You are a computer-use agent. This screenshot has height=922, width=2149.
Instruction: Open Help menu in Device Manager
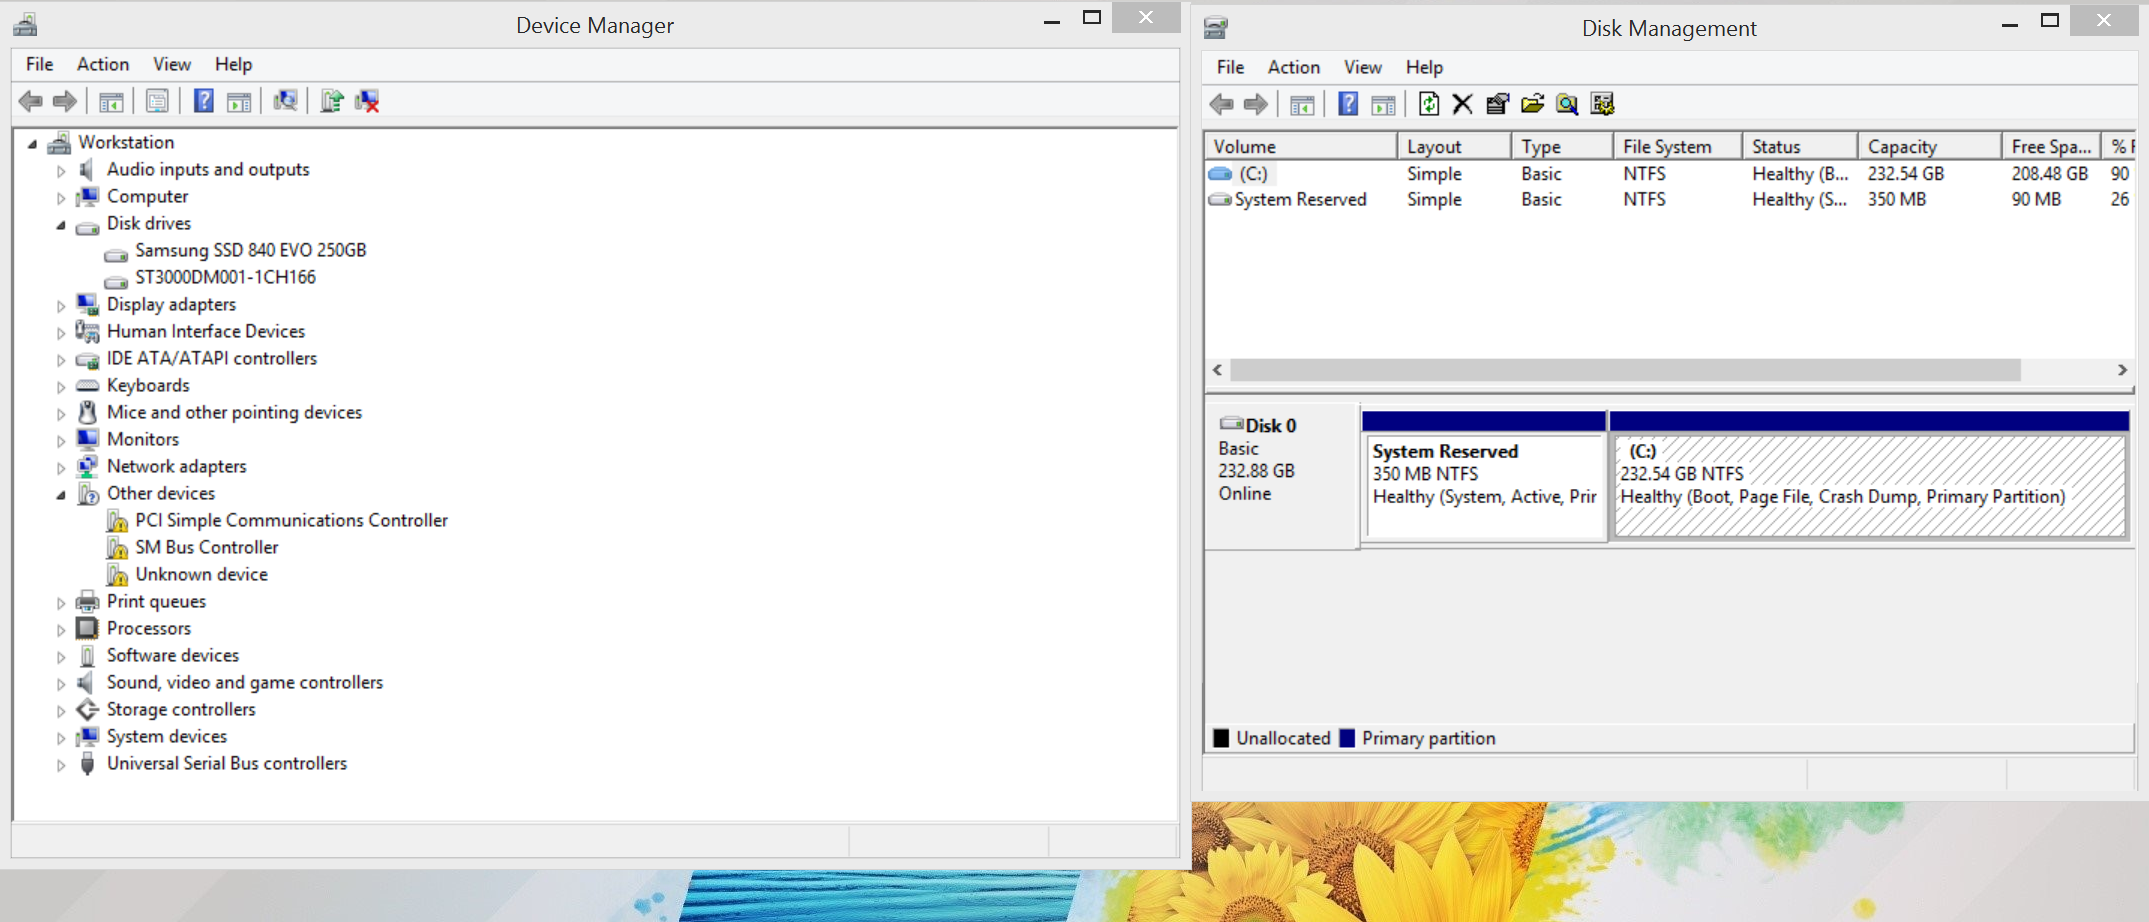tap(233, 64)
